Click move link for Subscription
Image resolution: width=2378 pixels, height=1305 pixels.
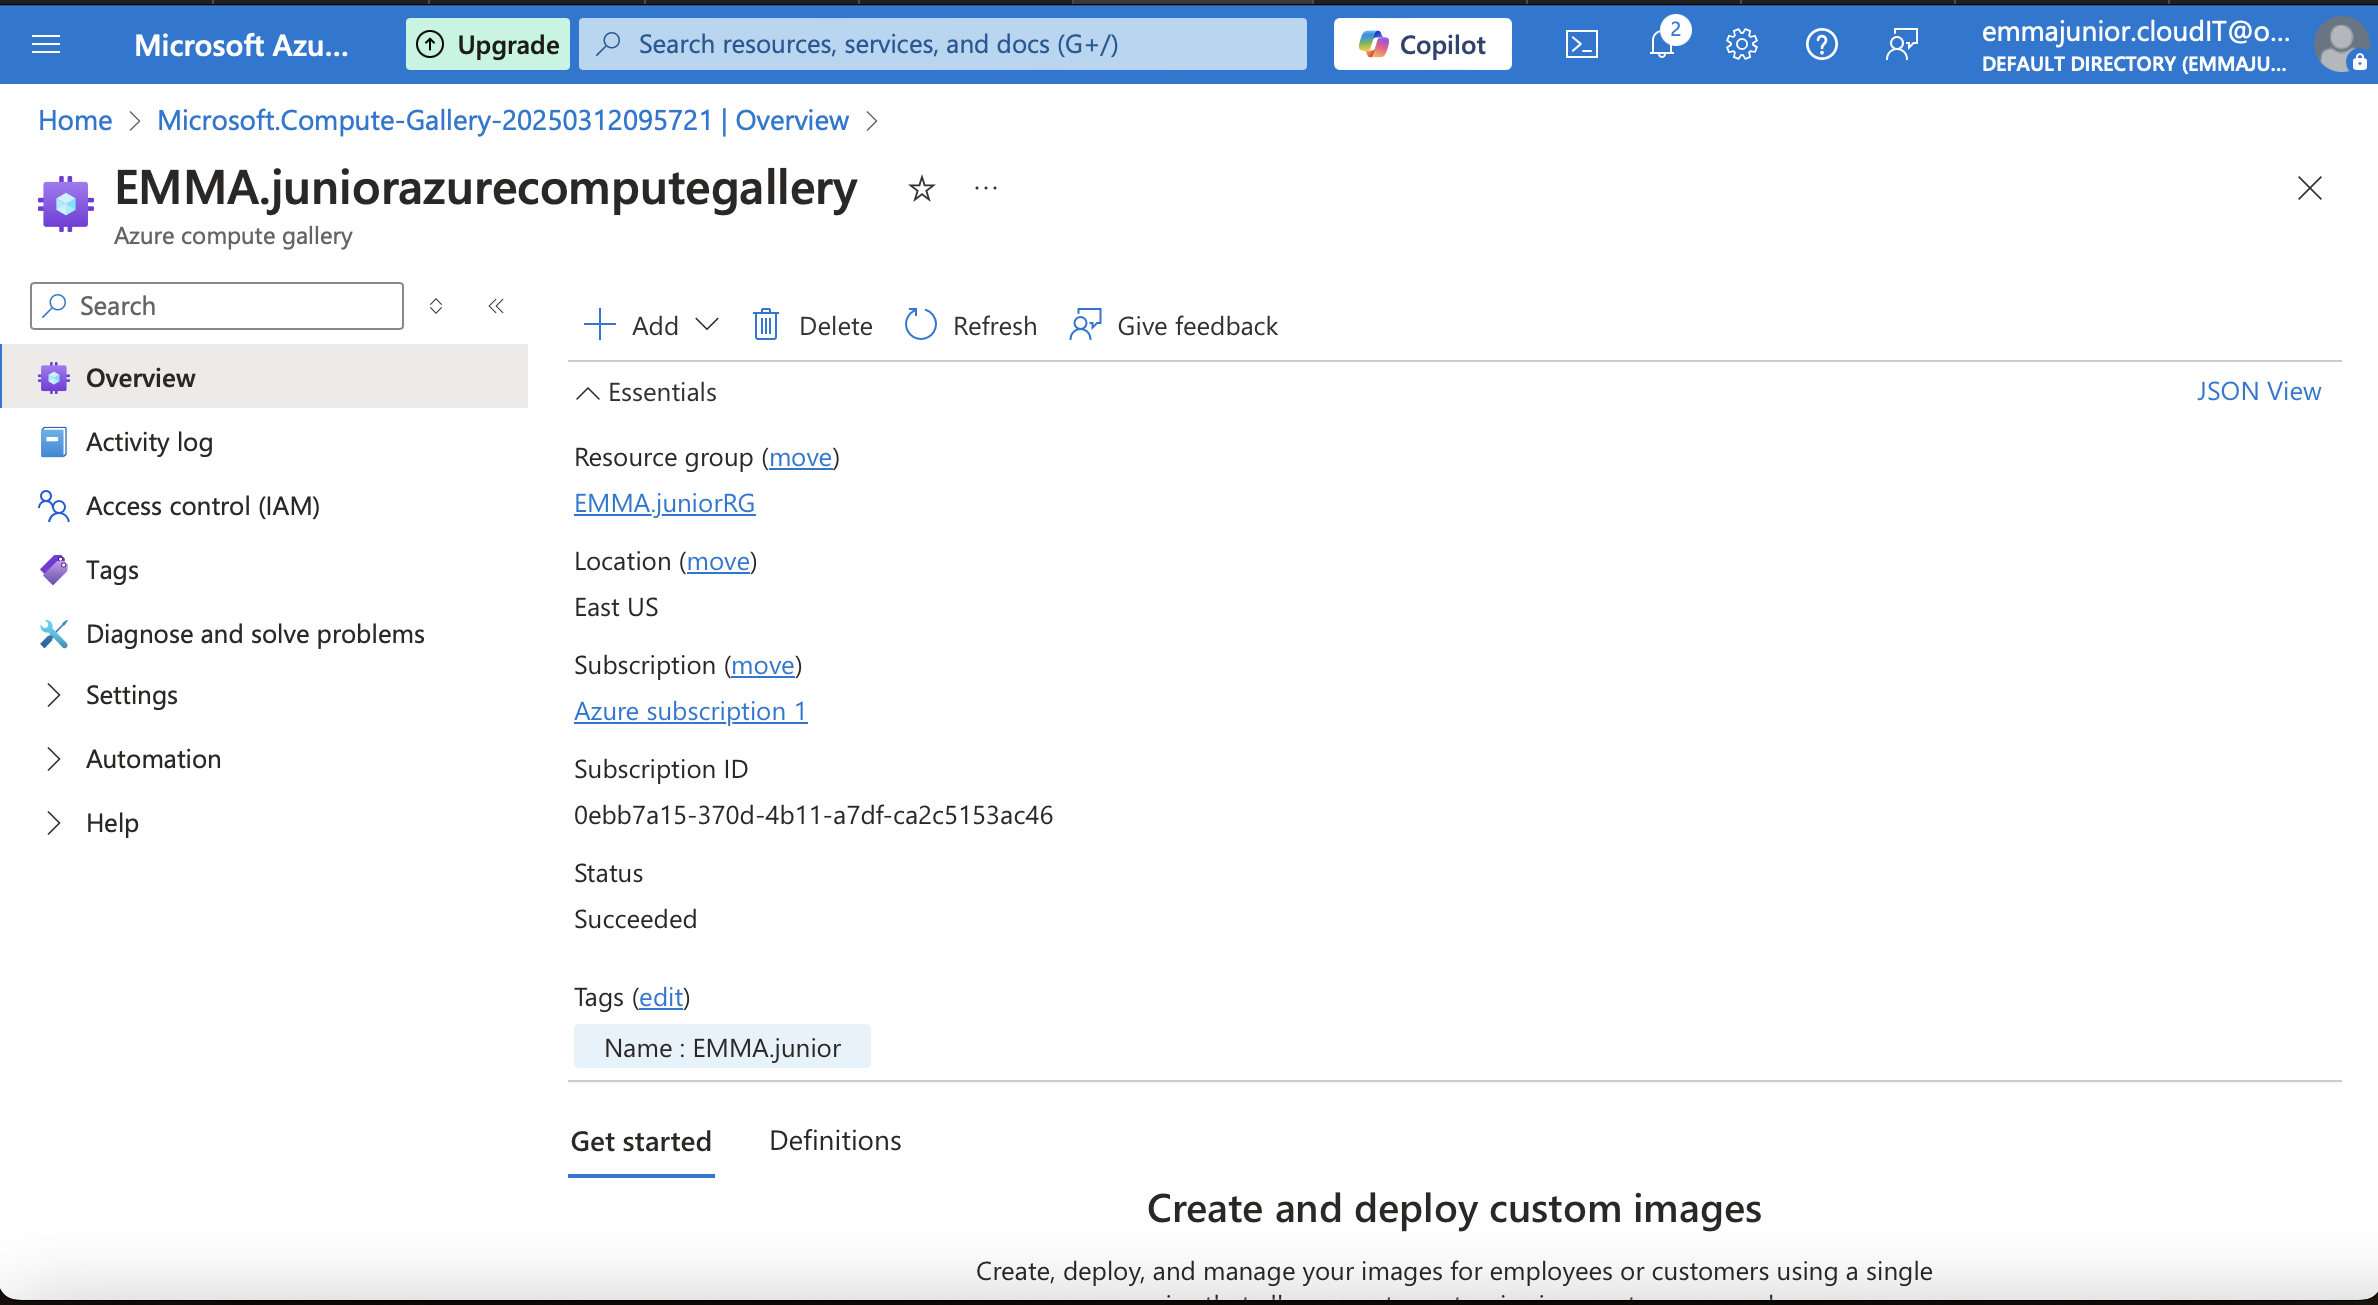pyautogui.click(x=763, y=665)
